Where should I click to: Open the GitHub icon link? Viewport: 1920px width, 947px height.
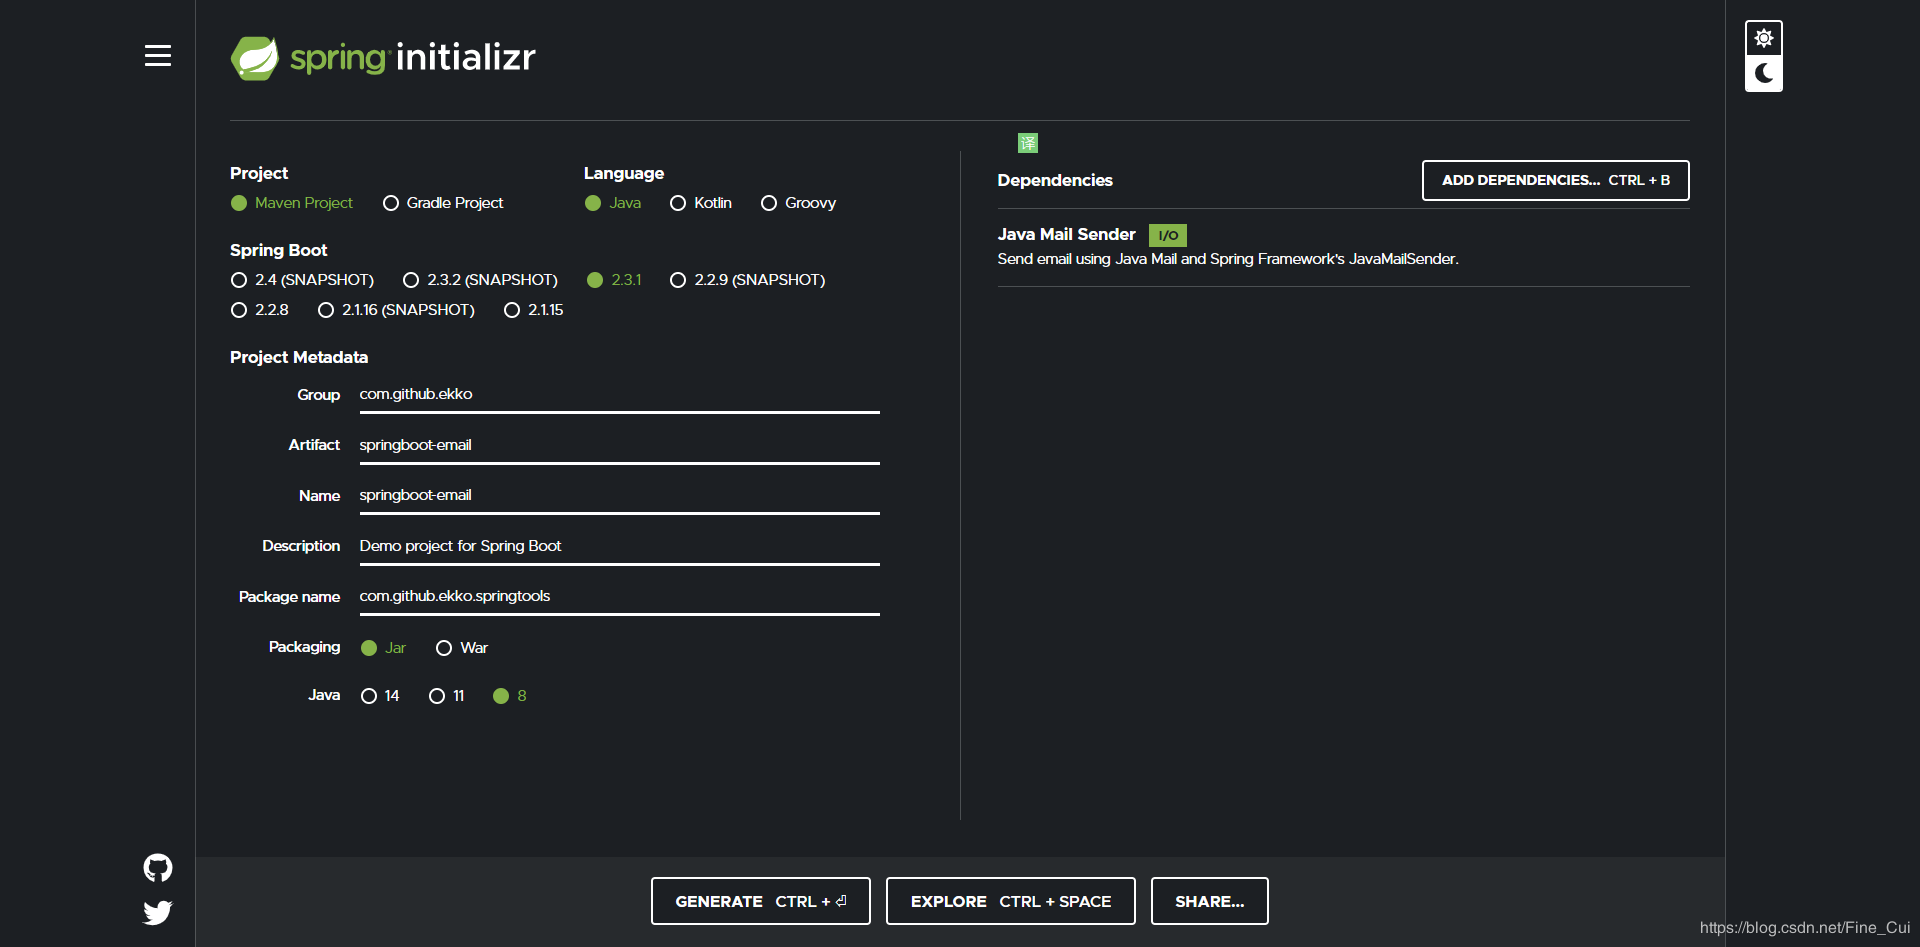point(158,867)
